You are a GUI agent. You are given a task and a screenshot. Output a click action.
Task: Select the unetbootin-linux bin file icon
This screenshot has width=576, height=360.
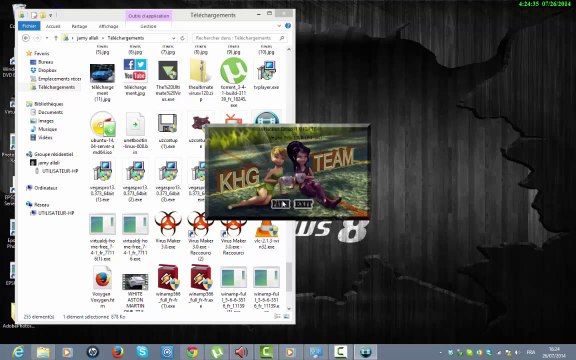pyautogui.click(x=135, y=125)
